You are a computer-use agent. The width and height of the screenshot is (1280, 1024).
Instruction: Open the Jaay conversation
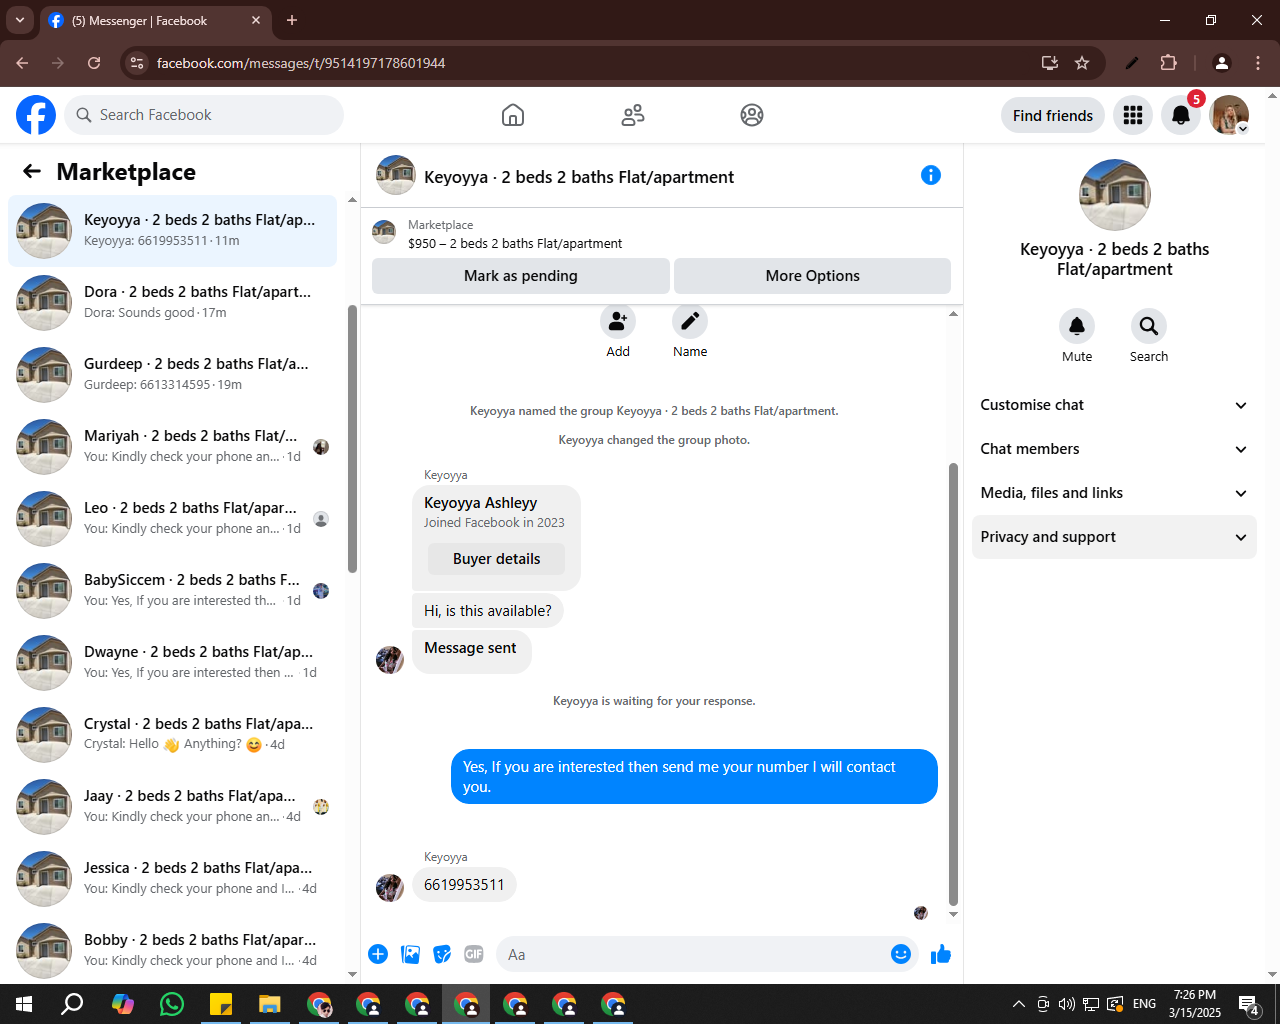tap(172, 806)
